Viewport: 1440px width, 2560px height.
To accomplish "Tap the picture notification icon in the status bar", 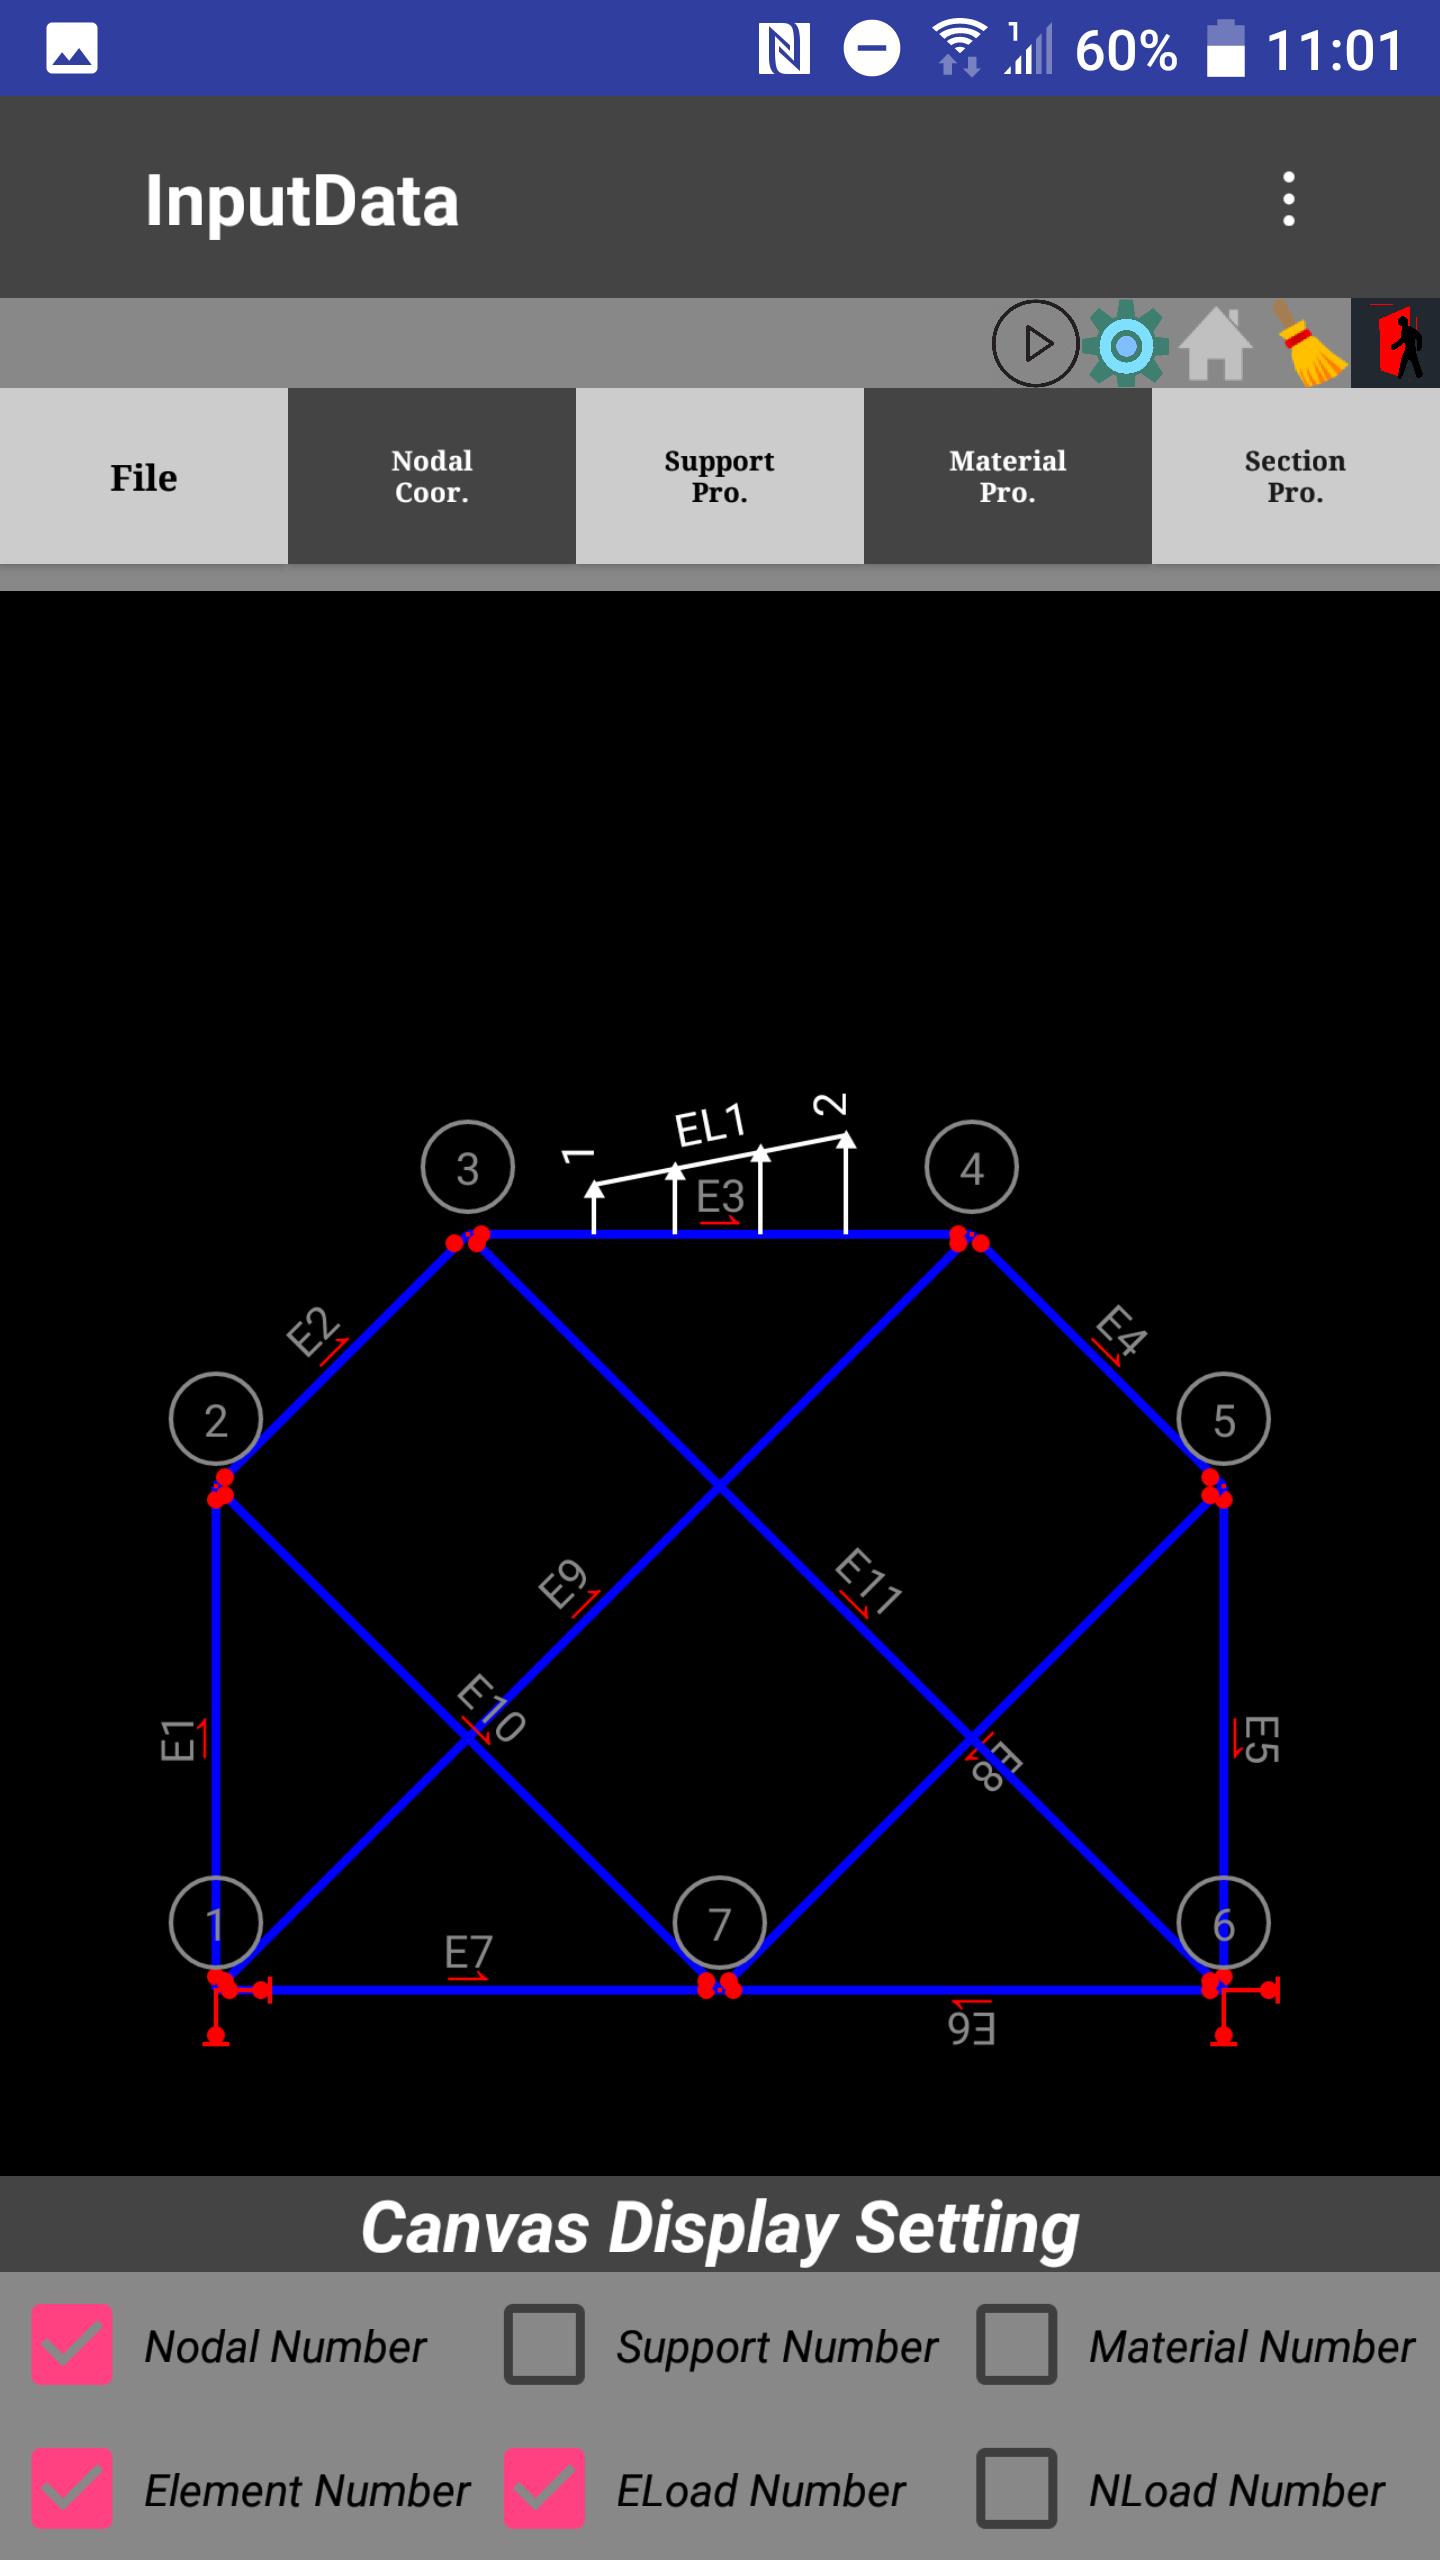I will pyautogui.click(x=72, y=49).
